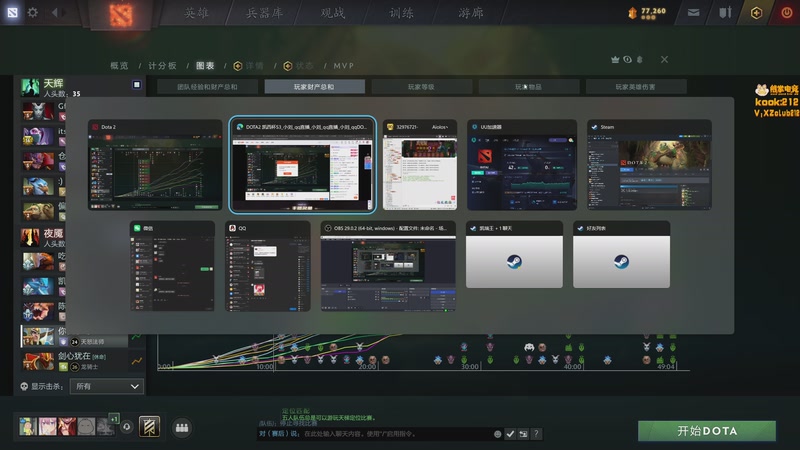Open the armory shield icon top right
The height and width of the screenshot is (450, 800).
725,12
